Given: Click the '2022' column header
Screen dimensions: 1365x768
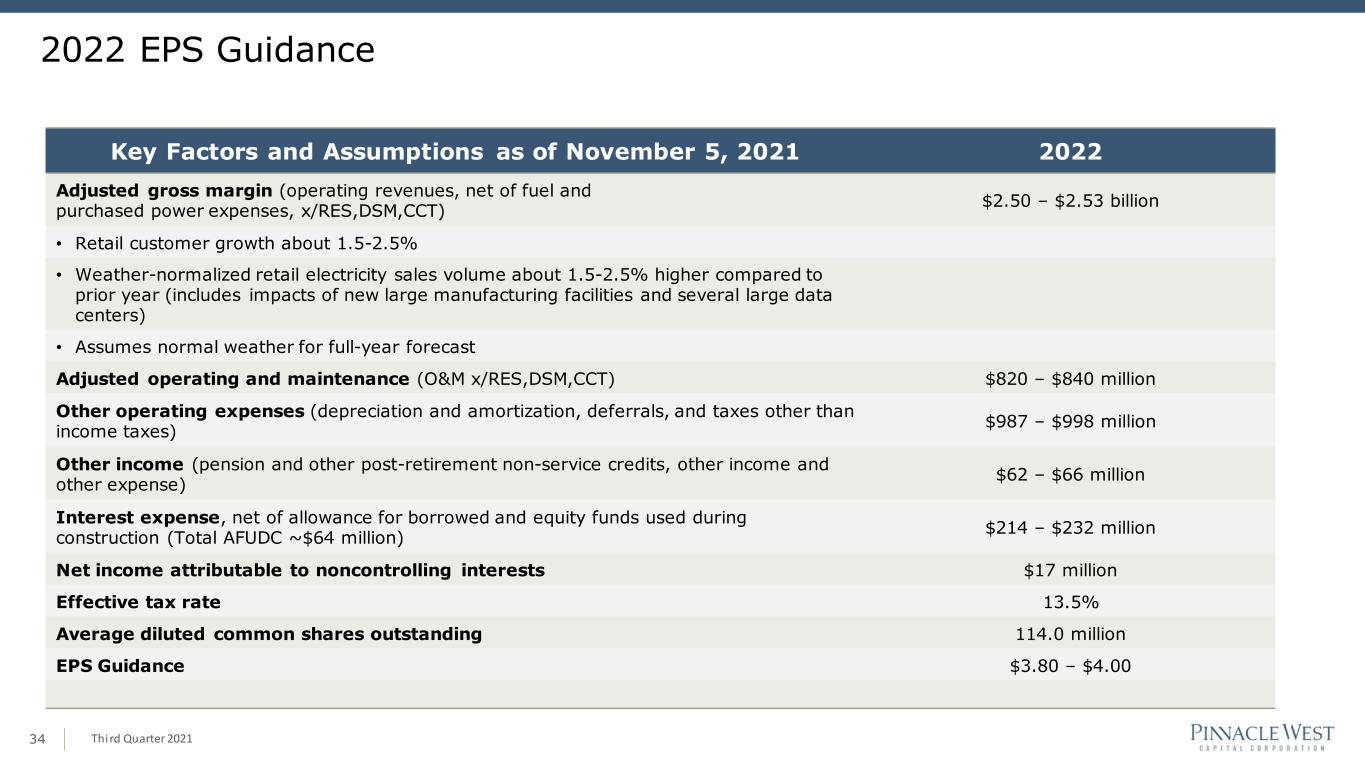Looking at the screenshot, I should [x=1070, y=152].
